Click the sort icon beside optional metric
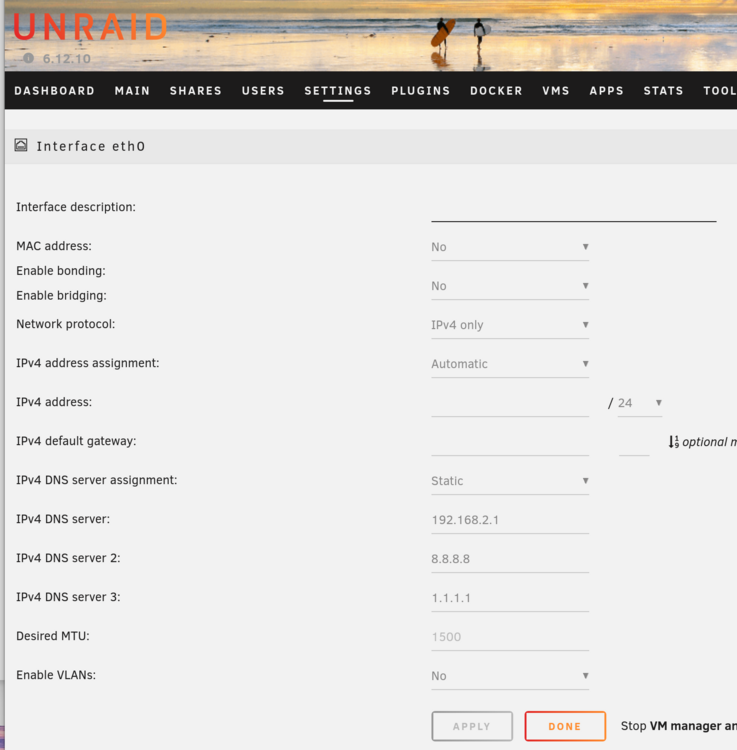 673,441
